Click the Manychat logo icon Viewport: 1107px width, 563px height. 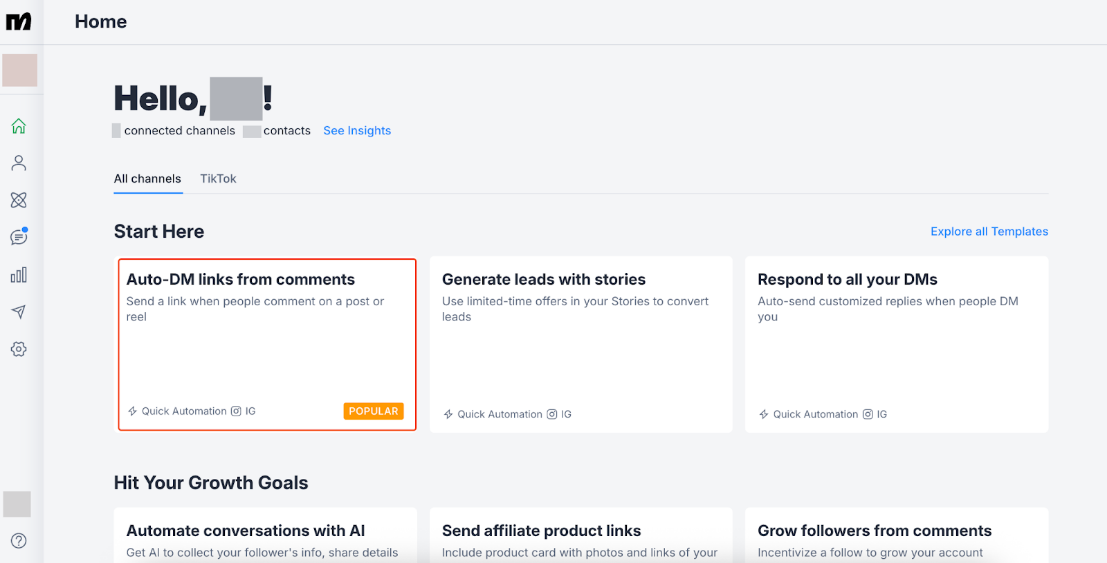tap(19, 21)
